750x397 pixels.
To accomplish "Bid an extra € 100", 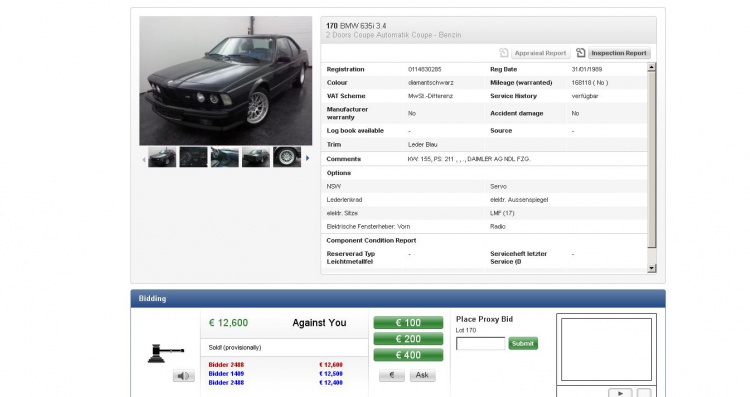I will point(408,323).
